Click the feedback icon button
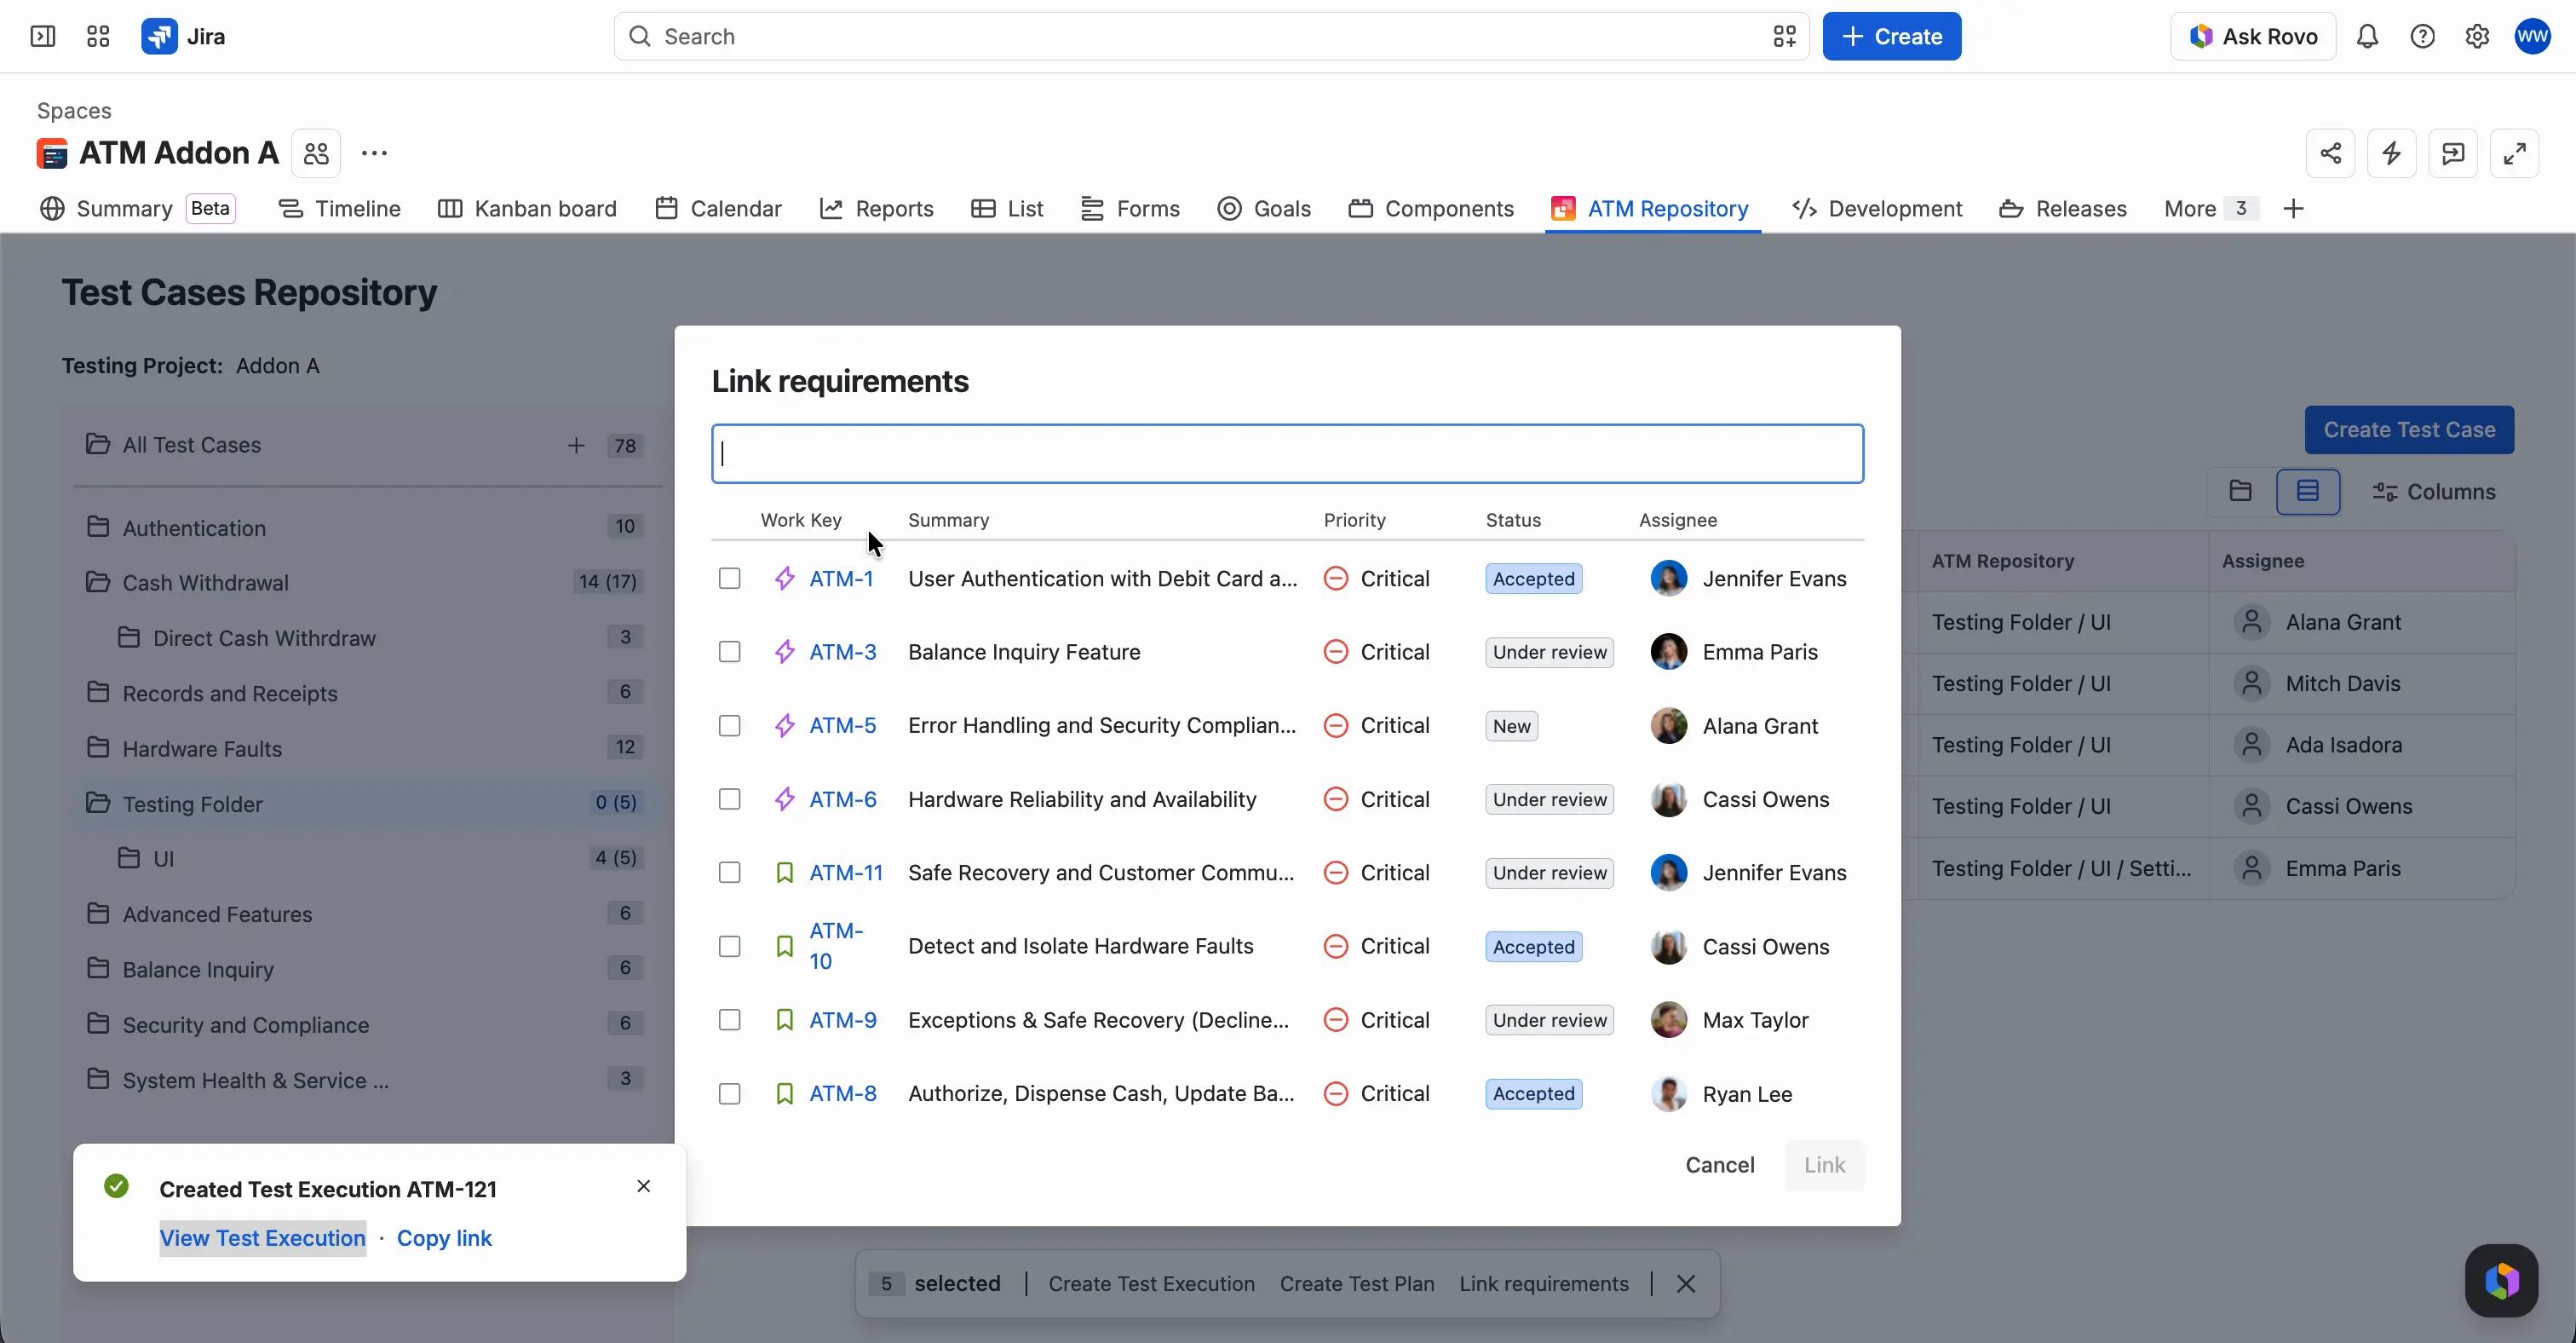Screen dimensions: 2576x1343 coord(2453,153)
